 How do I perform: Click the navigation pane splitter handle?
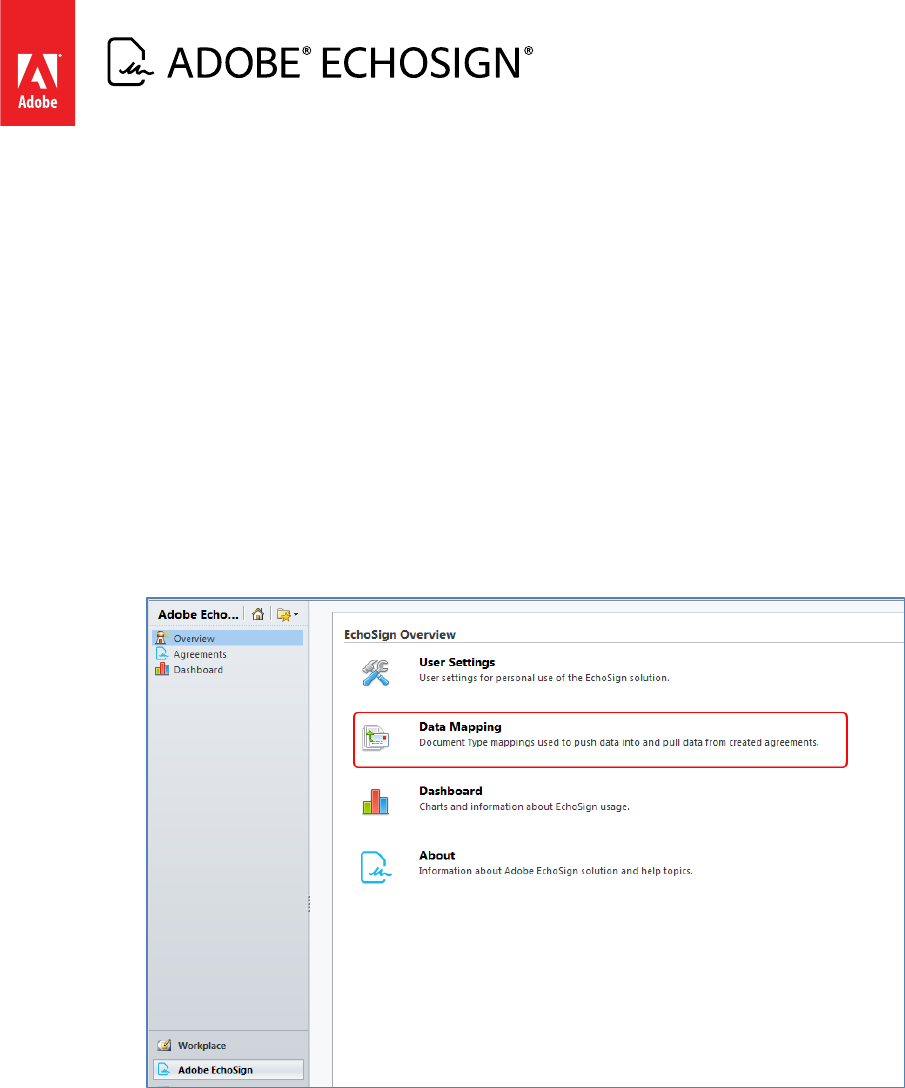click(309, 903)
